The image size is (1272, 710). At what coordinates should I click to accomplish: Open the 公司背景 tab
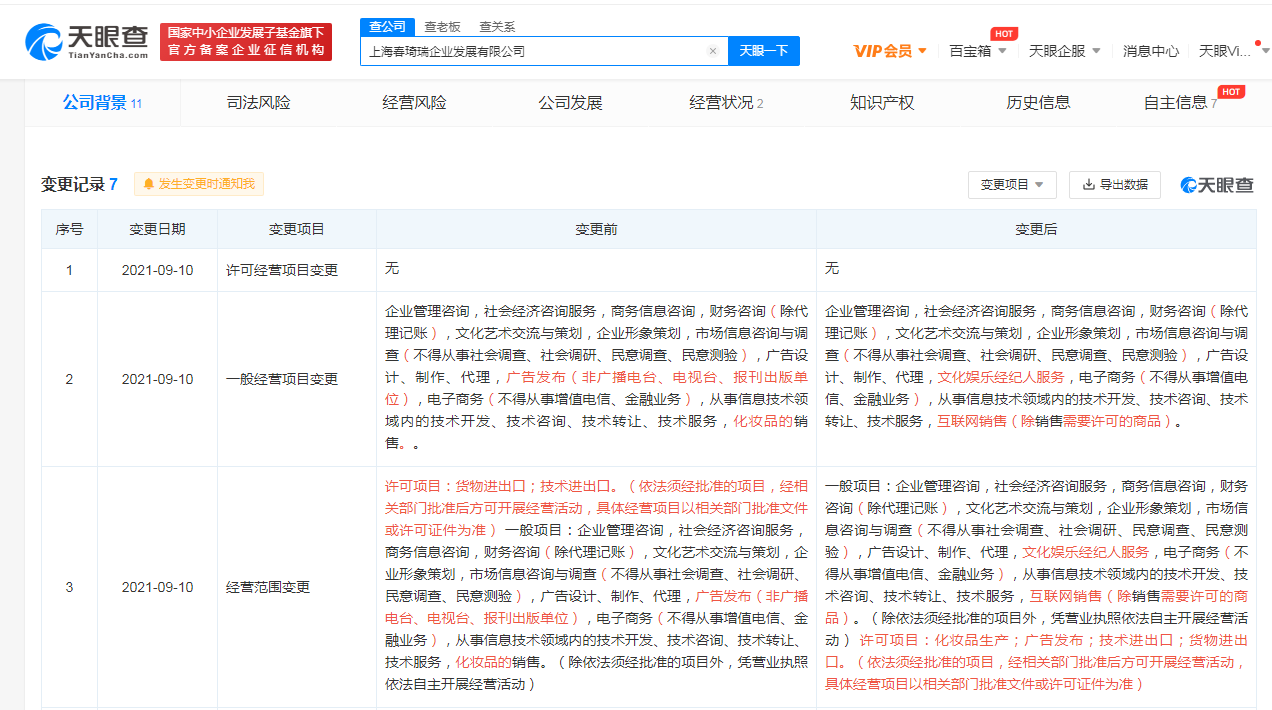tap(102, 102)
